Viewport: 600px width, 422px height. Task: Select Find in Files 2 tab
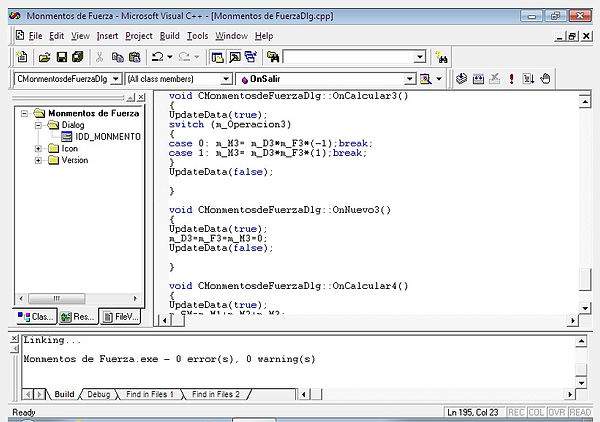tap(216, 394)
